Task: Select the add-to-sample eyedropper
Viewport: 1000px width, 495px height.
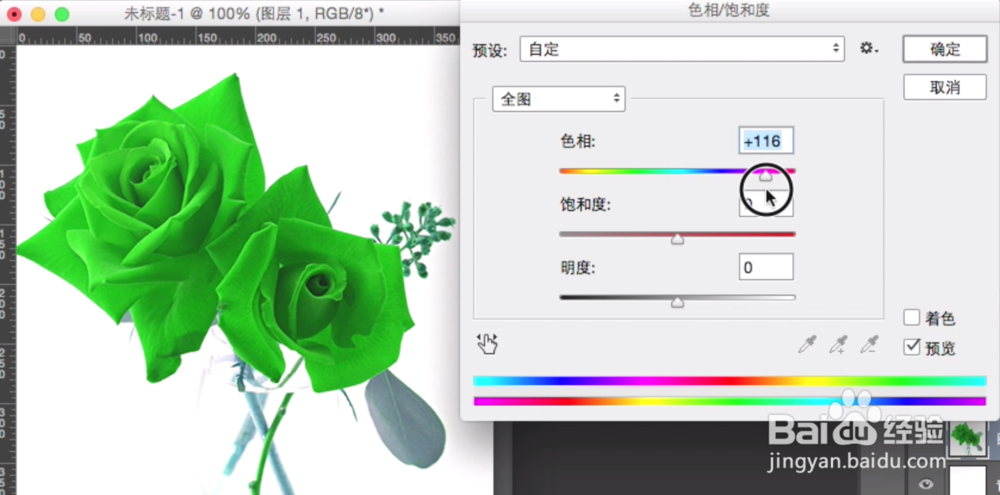Action: coord(838,344)
